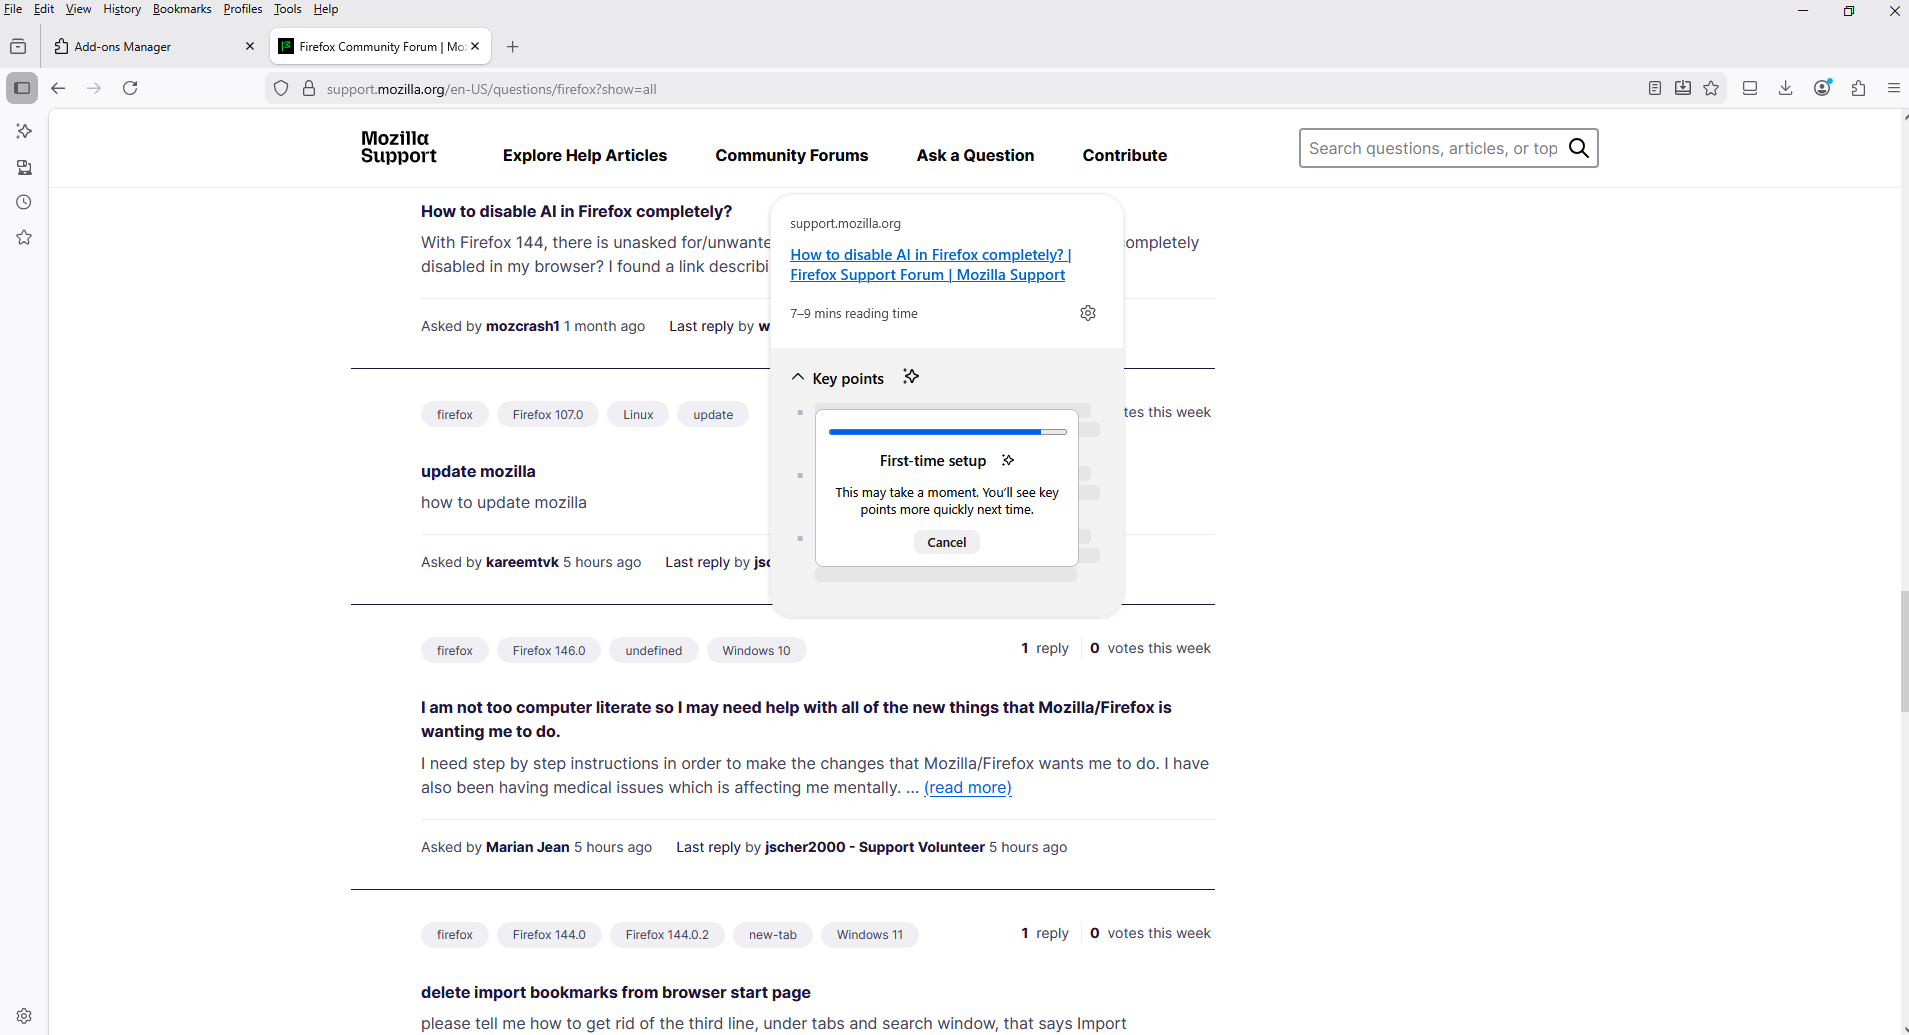Viewport: 1909px width, 1035px height.
Task: Open the application hamburger menu
Action: click(x=1894, y=88)
